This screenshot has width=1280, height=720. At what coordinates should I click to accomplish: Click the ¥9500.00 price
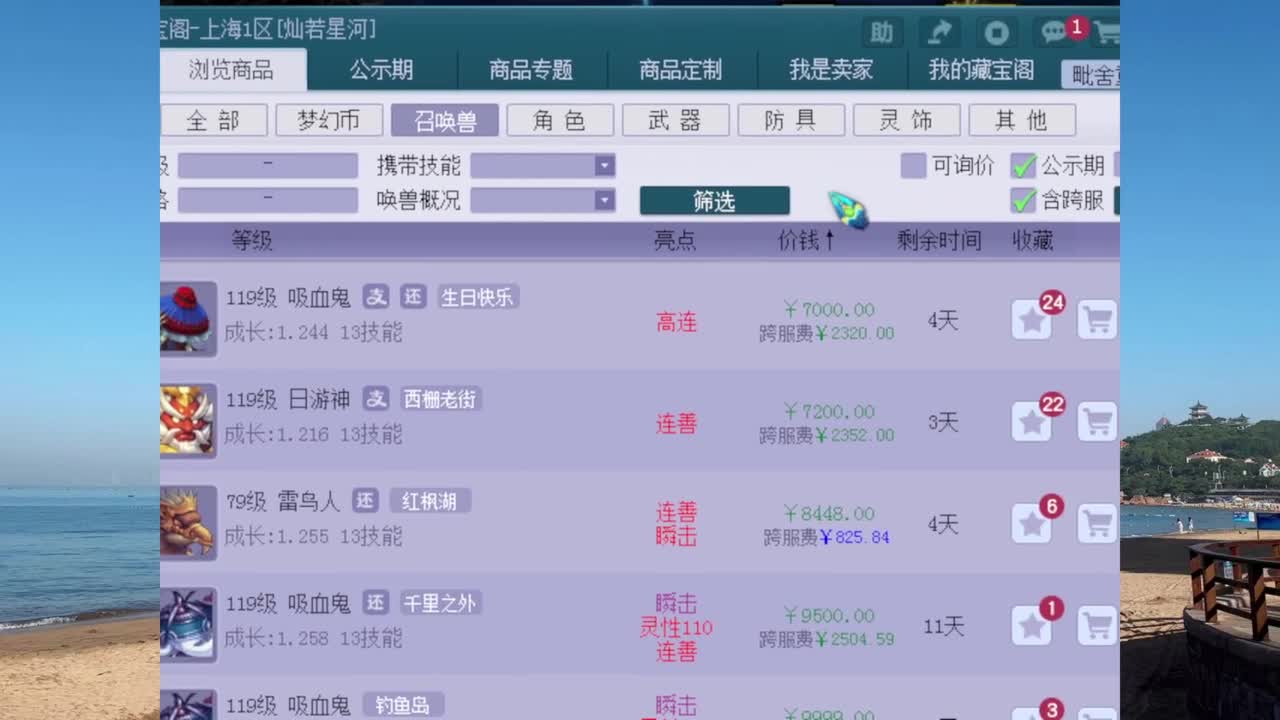coord(829,616)
